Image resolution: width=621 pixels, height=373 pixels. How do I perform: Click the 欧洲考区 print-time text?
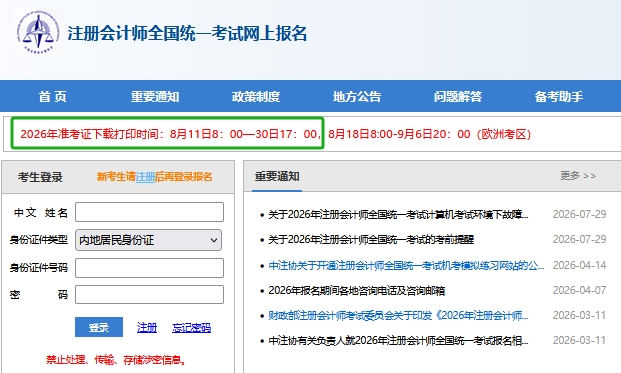(429, 134)
